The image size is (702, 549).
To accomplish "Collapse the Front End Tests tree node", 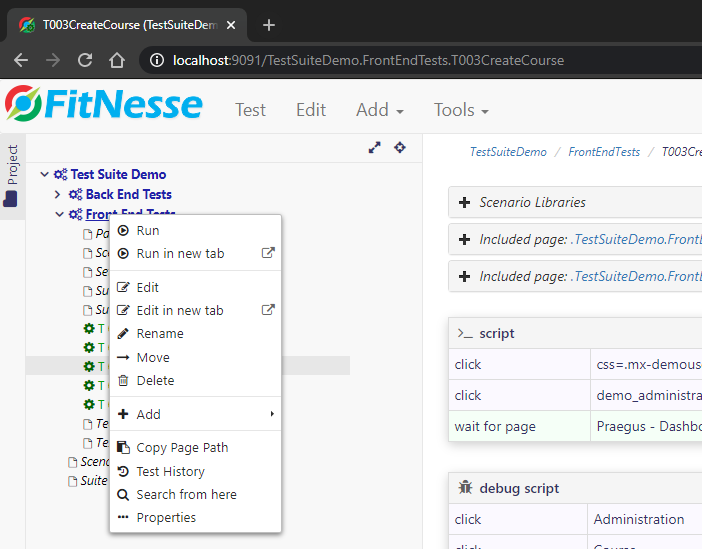I will pyautogui.click(x=60, y=214).
